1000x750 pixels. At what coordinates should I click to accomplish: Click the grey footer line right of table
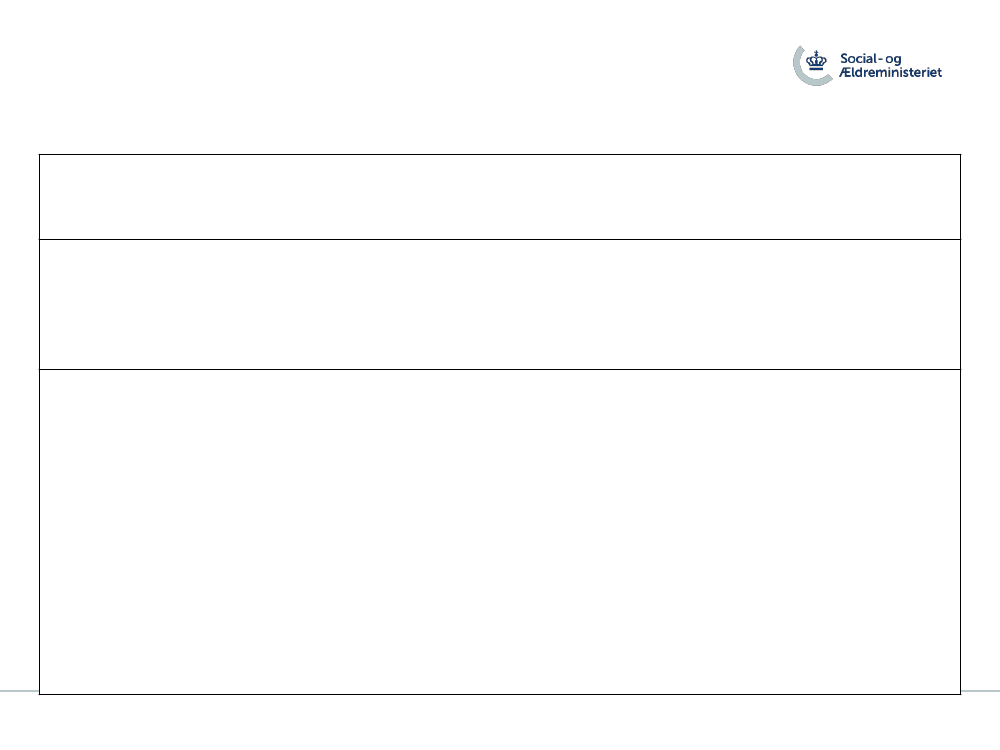tap(980, 691)
